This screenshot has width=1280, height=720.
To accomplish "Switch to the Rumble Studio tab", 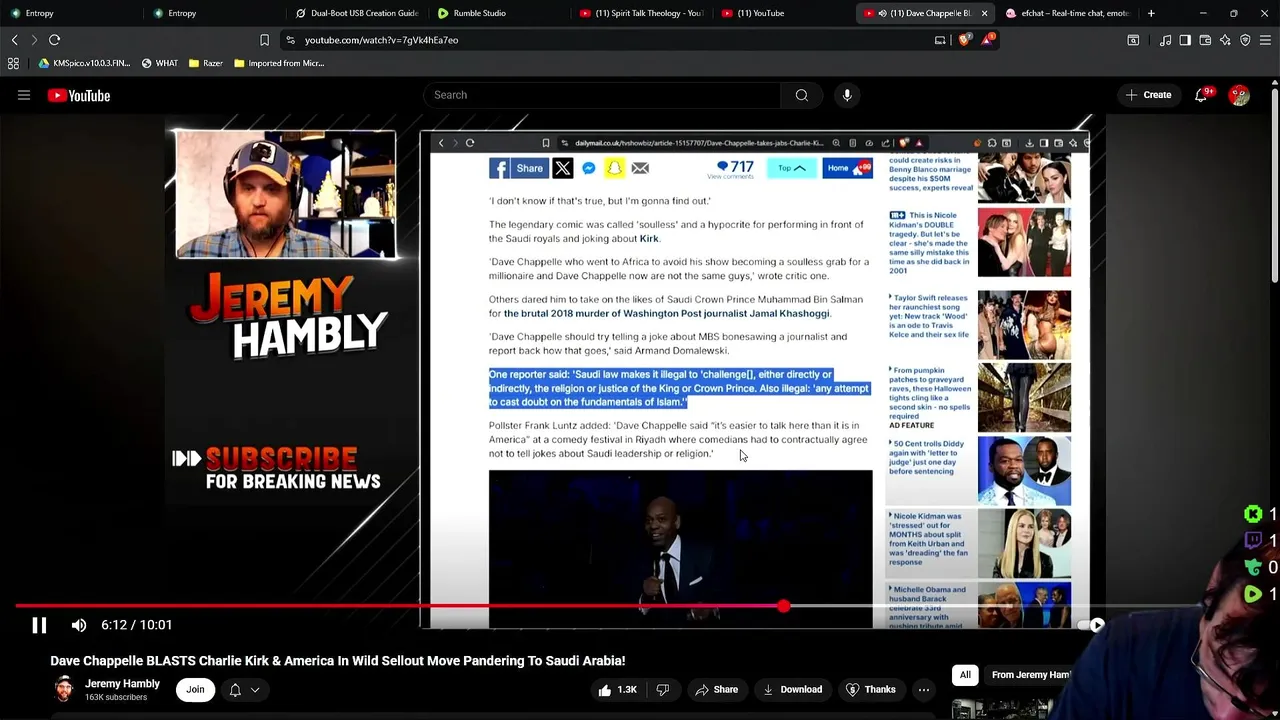I will (500, 13).
